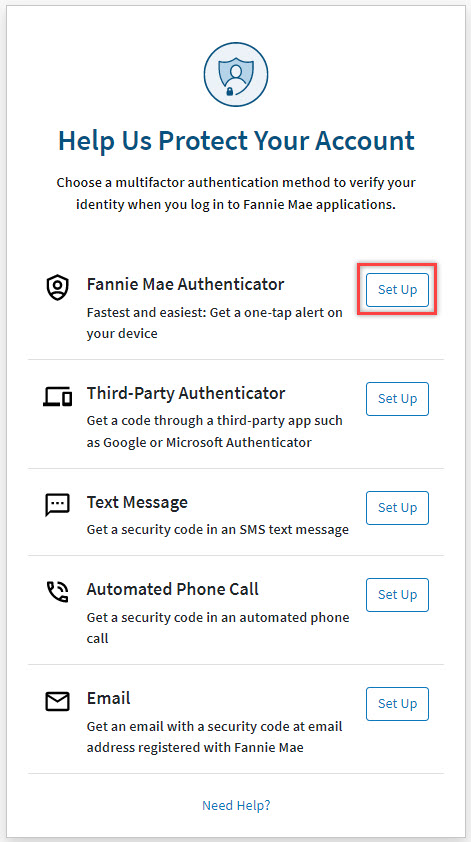Click the Automated Phone Call phone icon
Image resolution: width=471 pixels, height=842 pixels.
57,592
